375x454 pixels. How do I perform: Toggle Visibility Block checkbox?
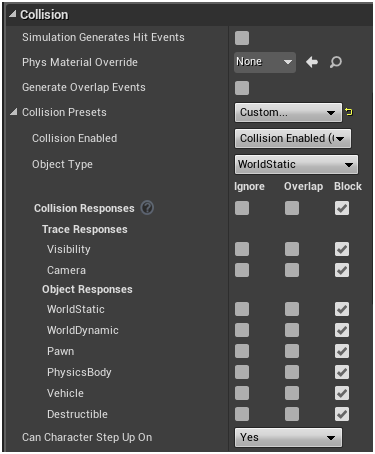(342, 249)
